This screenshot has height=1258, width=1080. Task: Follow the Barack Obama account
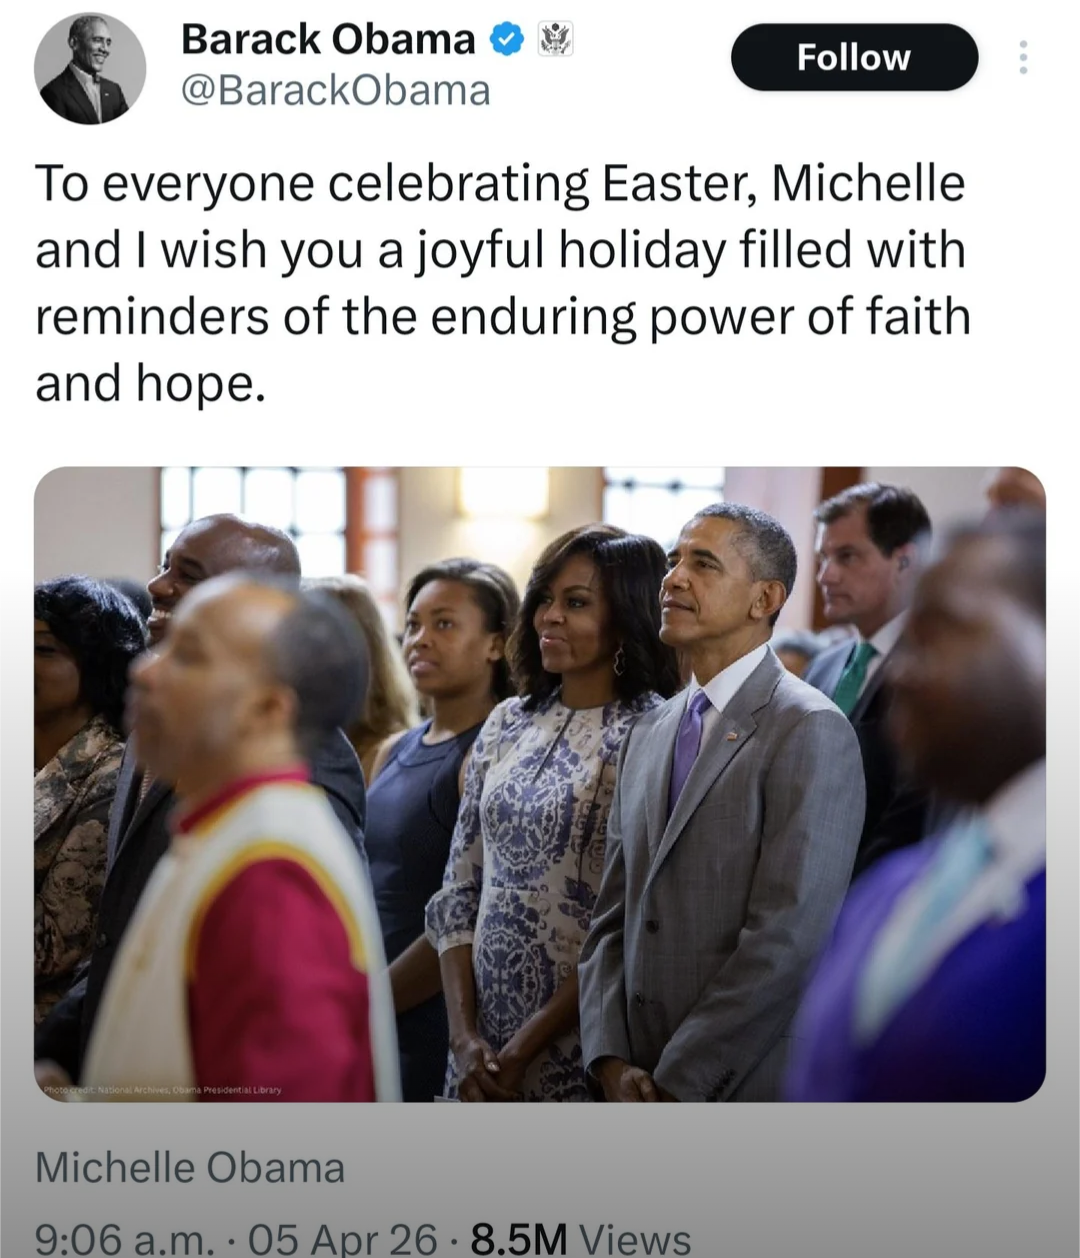(x=853, y=58)
